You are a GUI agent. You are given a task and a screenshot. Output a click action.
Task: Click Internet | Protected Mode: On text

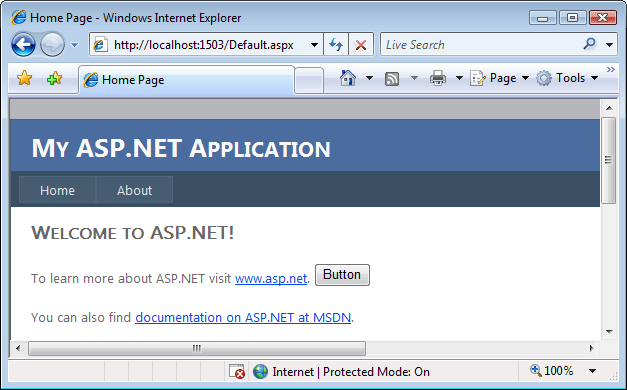351,372
